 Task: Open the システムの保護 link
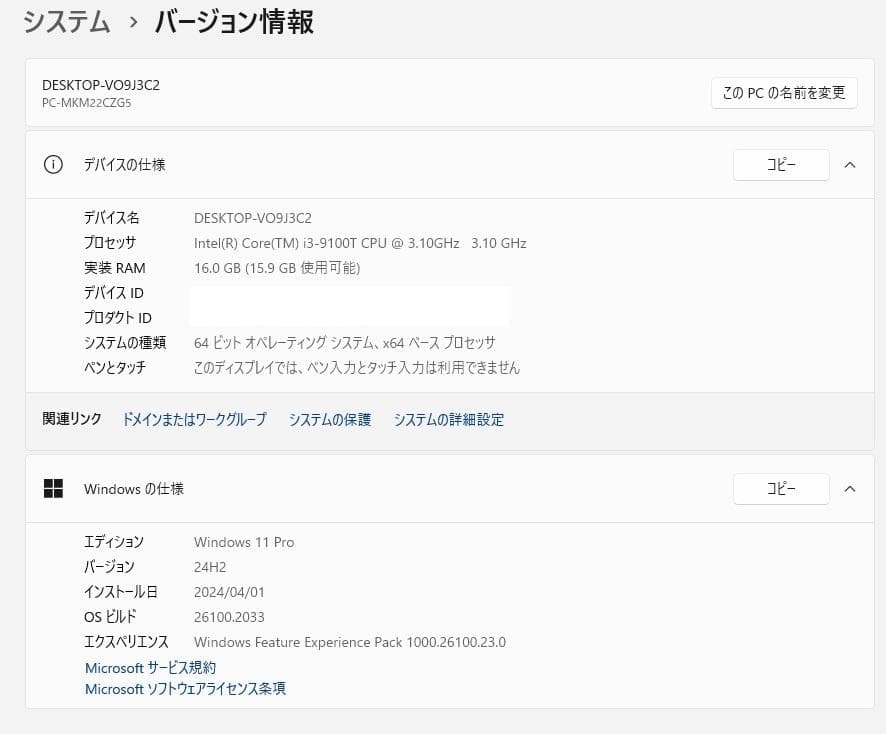pyautogui.click(x=331, y=420)
